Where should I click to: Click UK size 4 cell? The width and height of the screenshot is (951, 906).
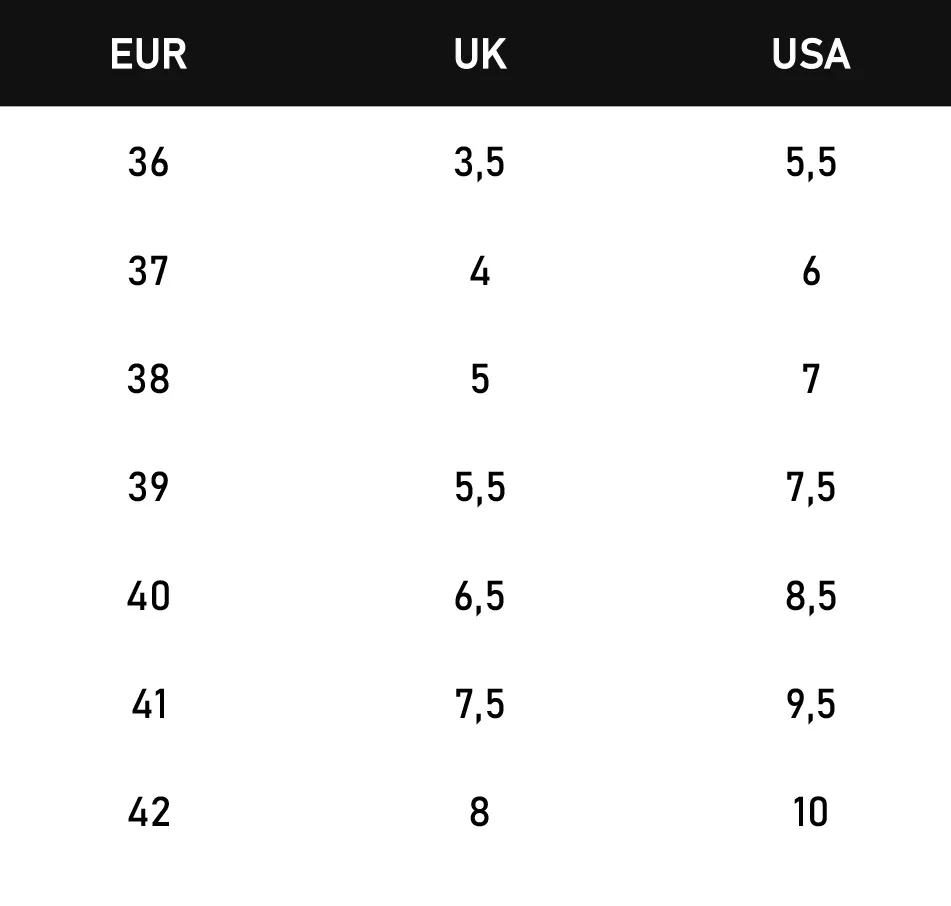click(x=480, y=271)
